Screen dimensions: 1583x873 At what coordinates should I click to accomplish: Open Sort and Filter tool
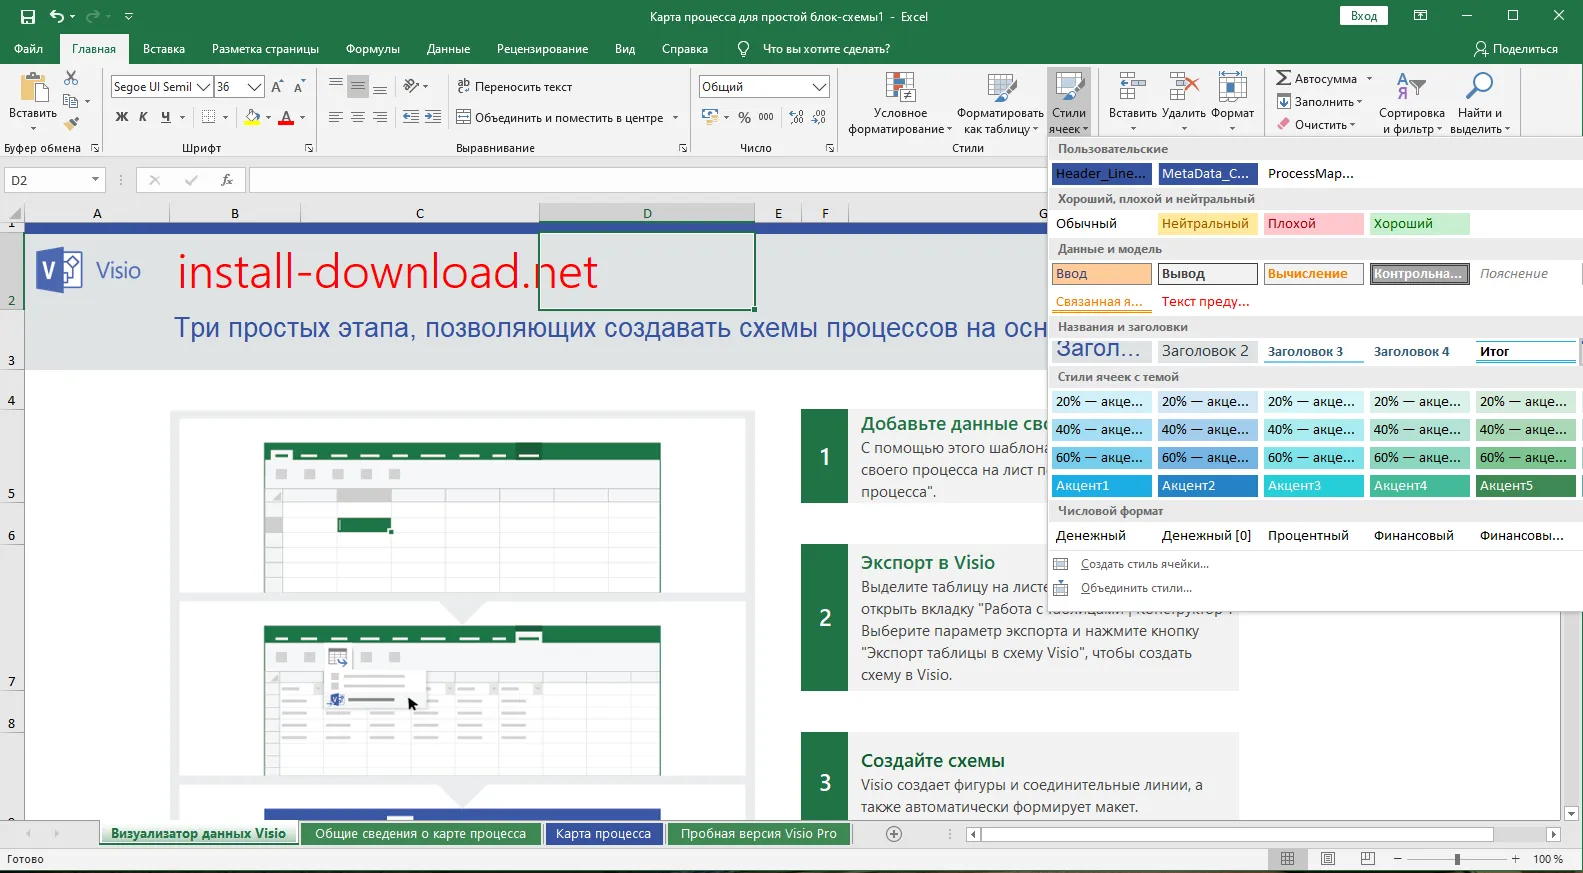(x=1411, y=103)
